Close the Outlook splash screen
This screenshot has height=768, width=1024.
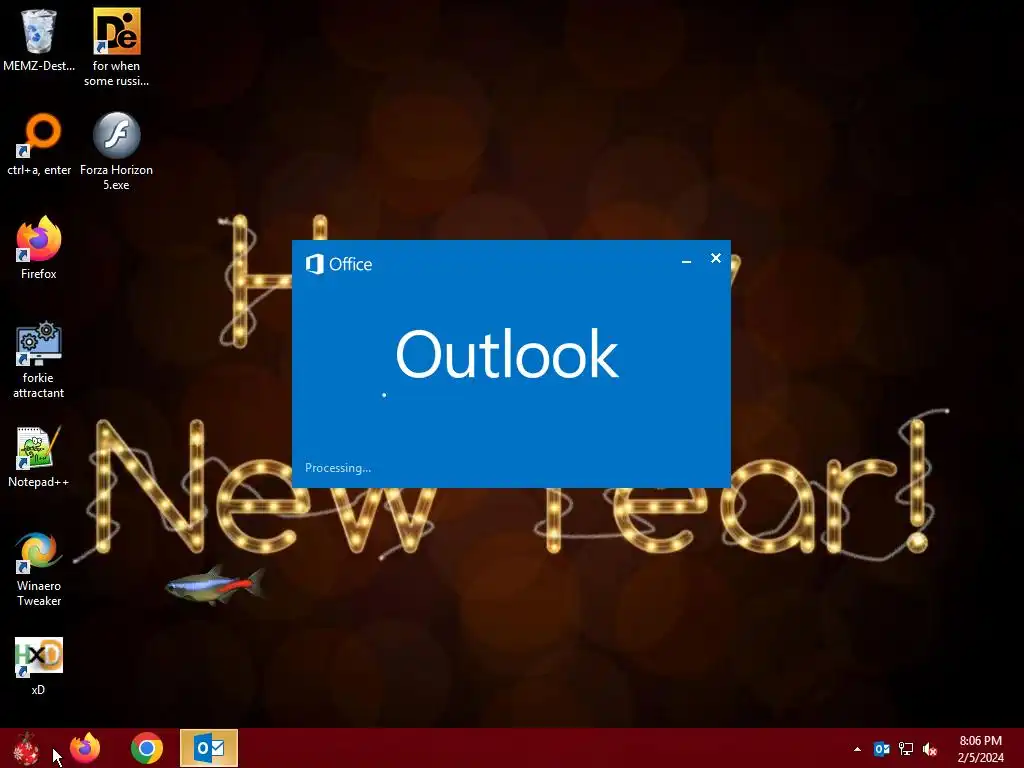716,259
